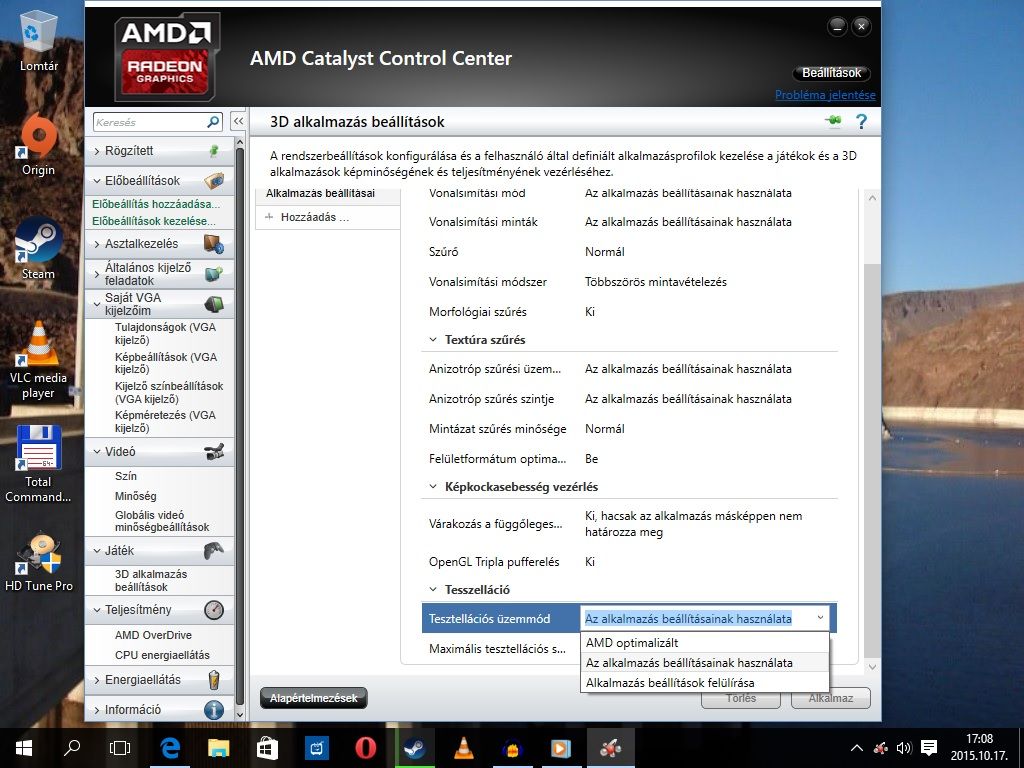This screenshot has height=768, width=1024.
Task: Collapse the Előbeállítások sidebar group
Action: (x=97, y=181)
